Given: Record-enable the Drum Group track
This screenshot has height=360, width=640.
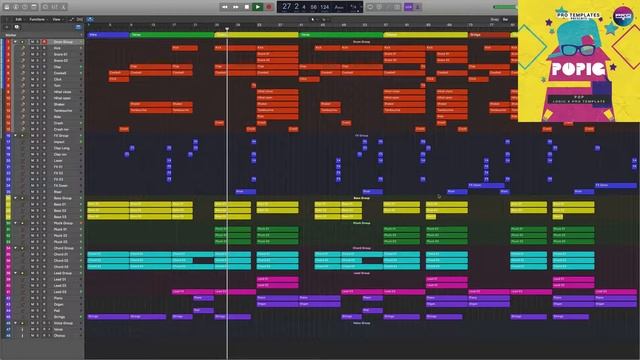Looking at the screenshot, I should coord(44,42).
